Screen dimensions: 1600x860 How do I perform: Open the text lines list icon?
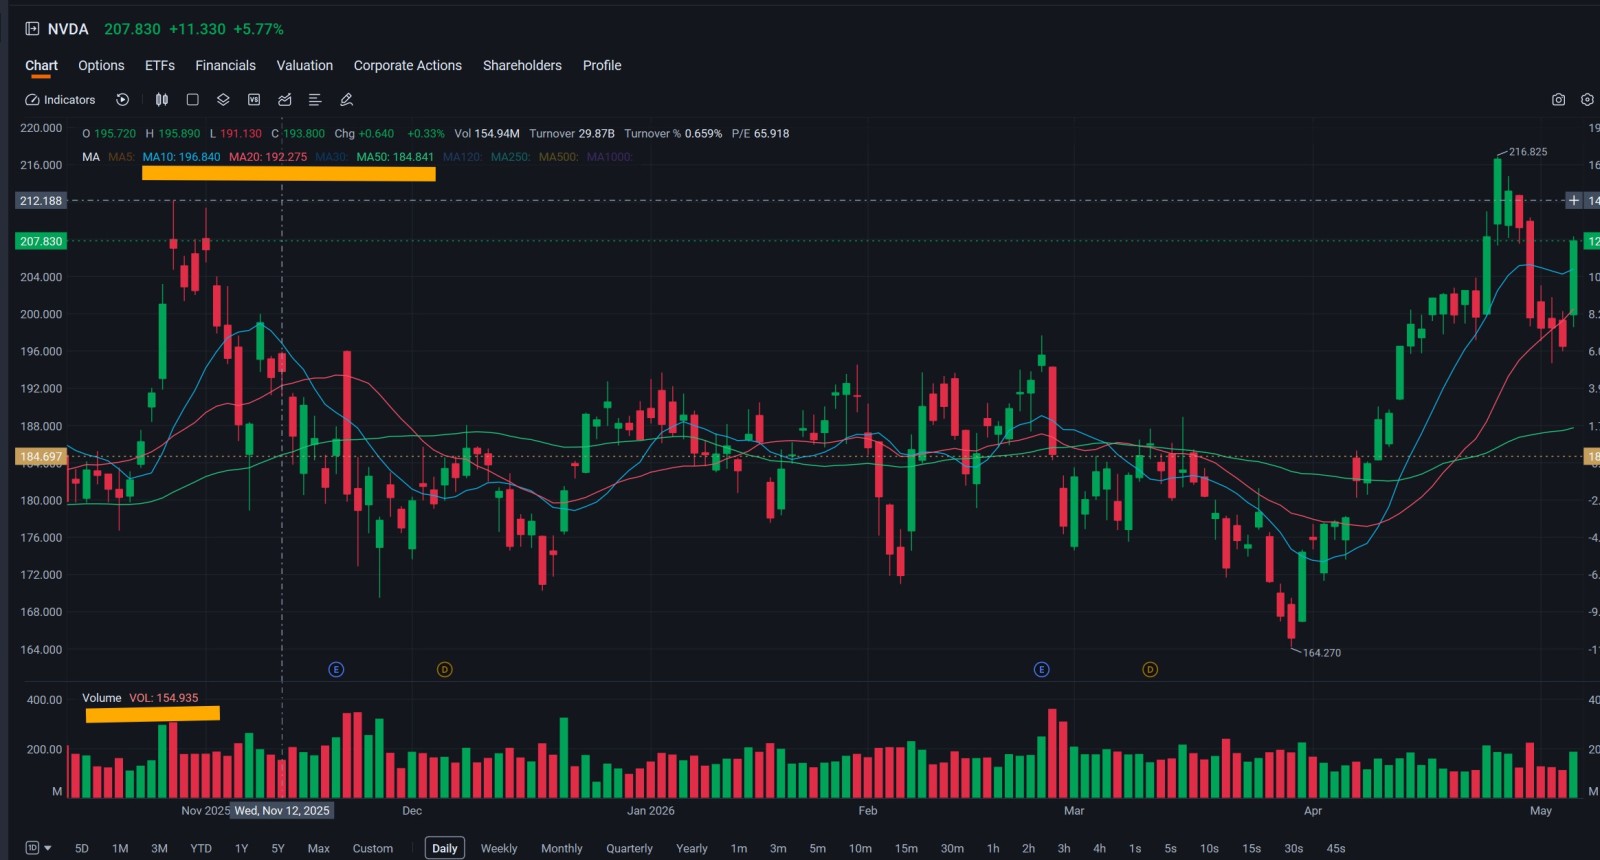point(315,100)
